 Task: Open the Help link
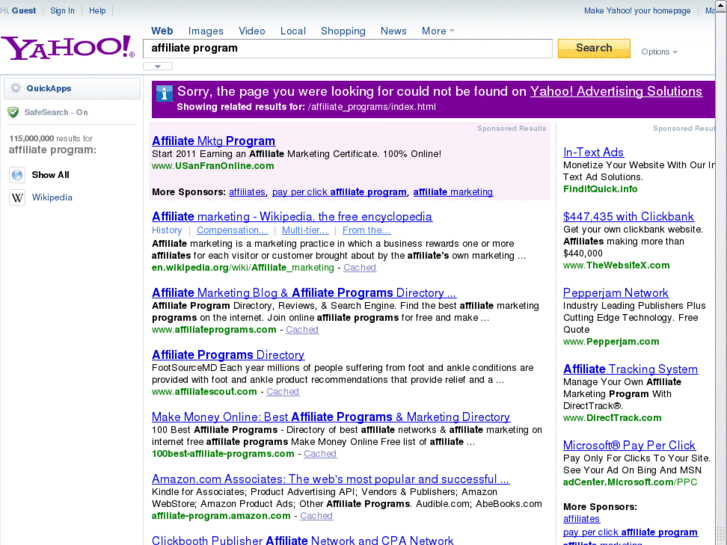97,11
